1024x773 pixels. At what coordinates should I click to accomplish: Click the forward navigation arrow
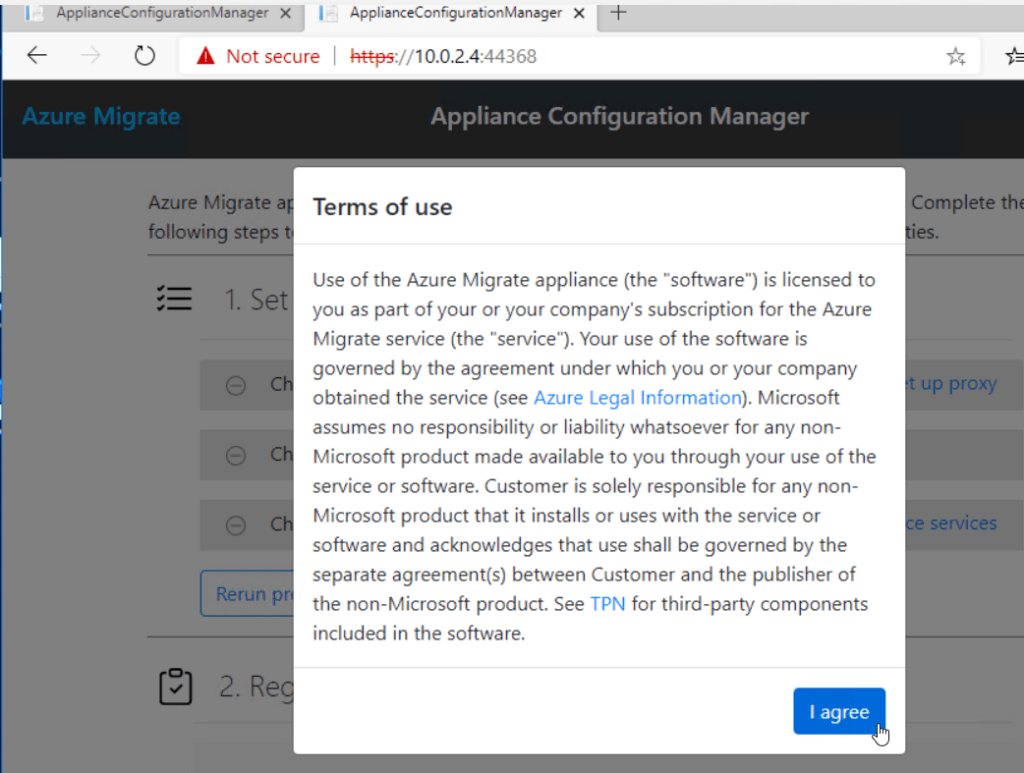pyautogui.click(x=91, y=55)
